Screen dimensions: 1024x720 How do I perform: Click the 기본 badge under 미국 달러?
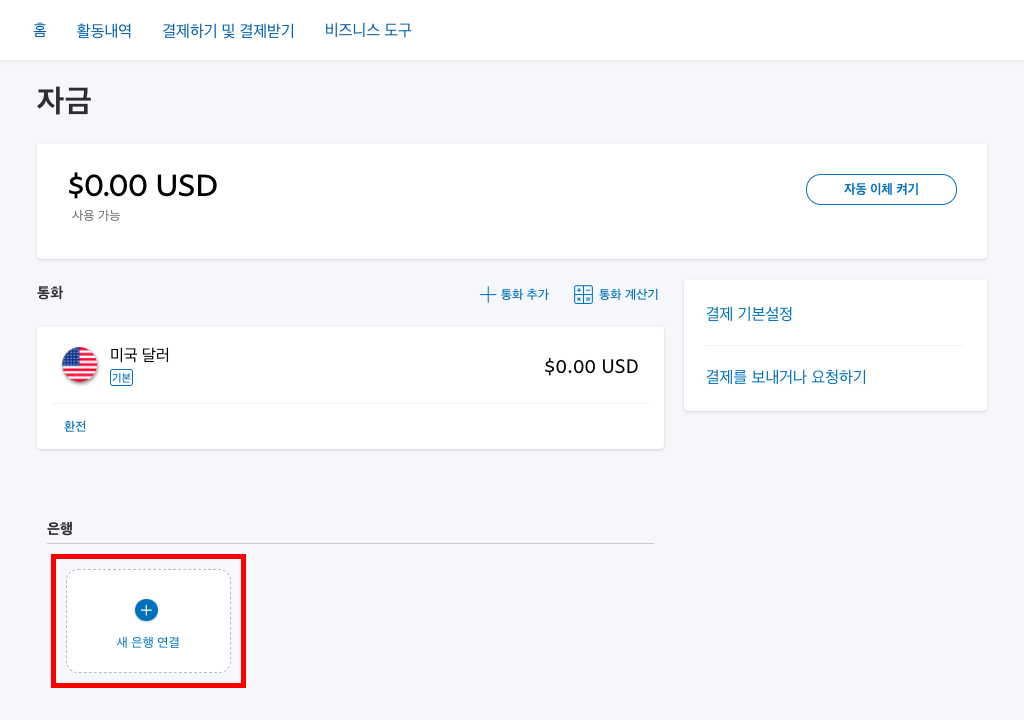pos(121,378)
